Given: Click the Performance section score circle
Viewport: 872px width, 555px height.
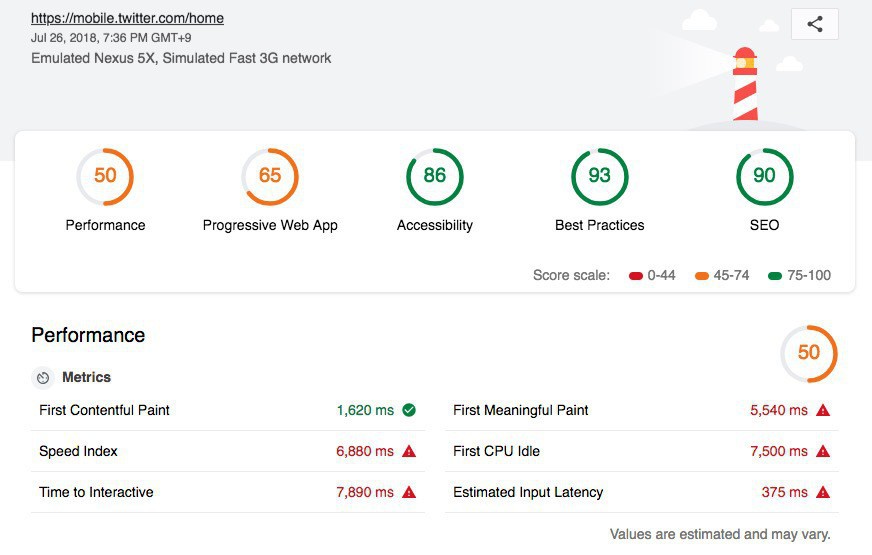Looking at the screenshot, I should [x=808, y=353].
